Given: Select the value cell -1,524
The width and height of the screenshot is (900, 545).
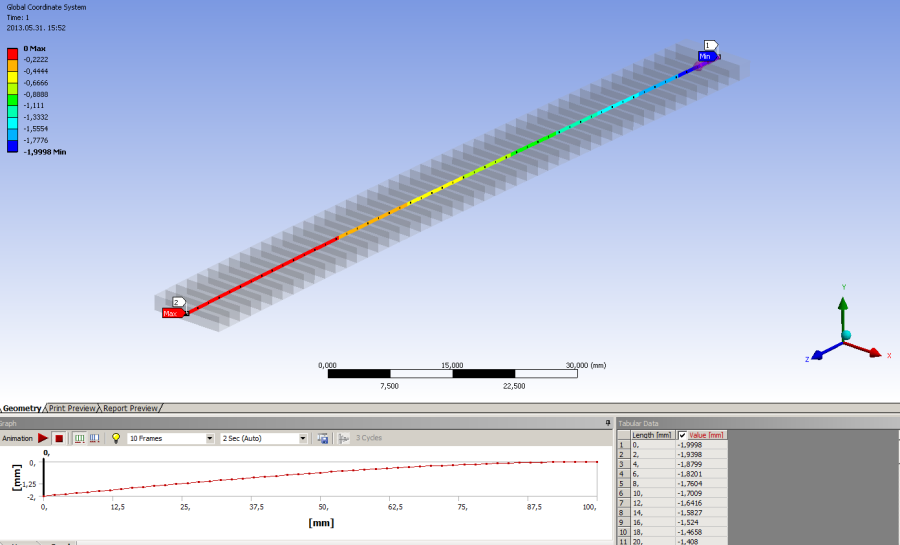Looking at the screenshot, I should click(x=701, y=523).
